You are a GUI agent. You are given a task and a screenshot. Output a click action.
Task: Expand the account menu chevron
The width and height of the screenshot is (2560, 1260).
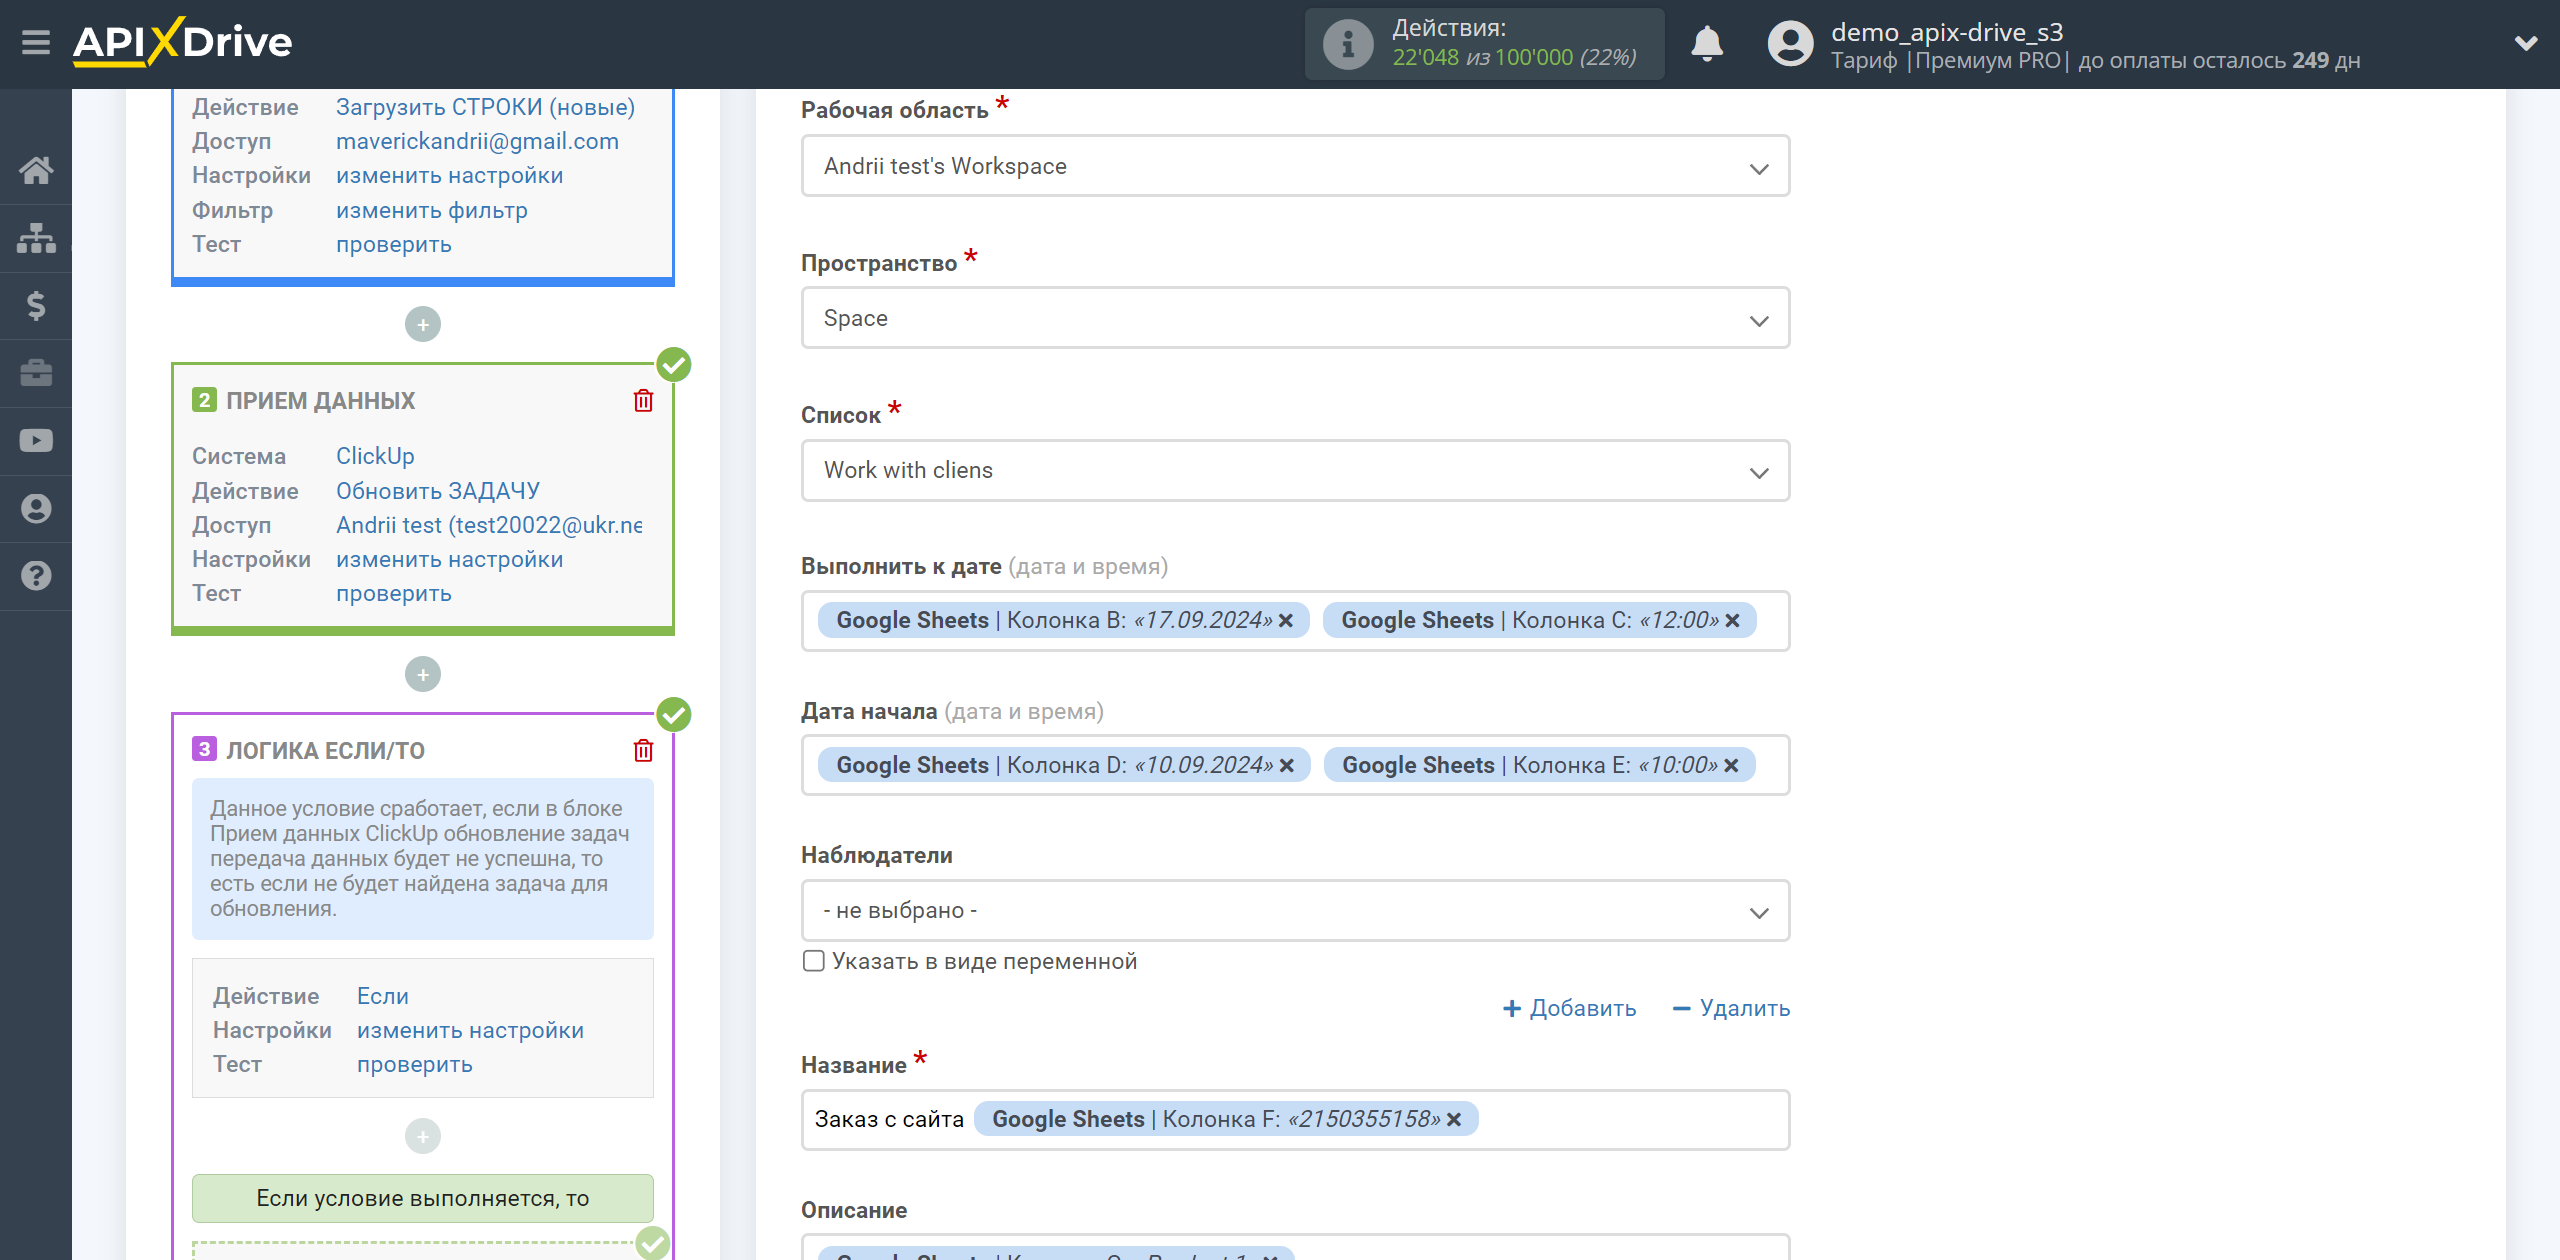pos(2526,43)
